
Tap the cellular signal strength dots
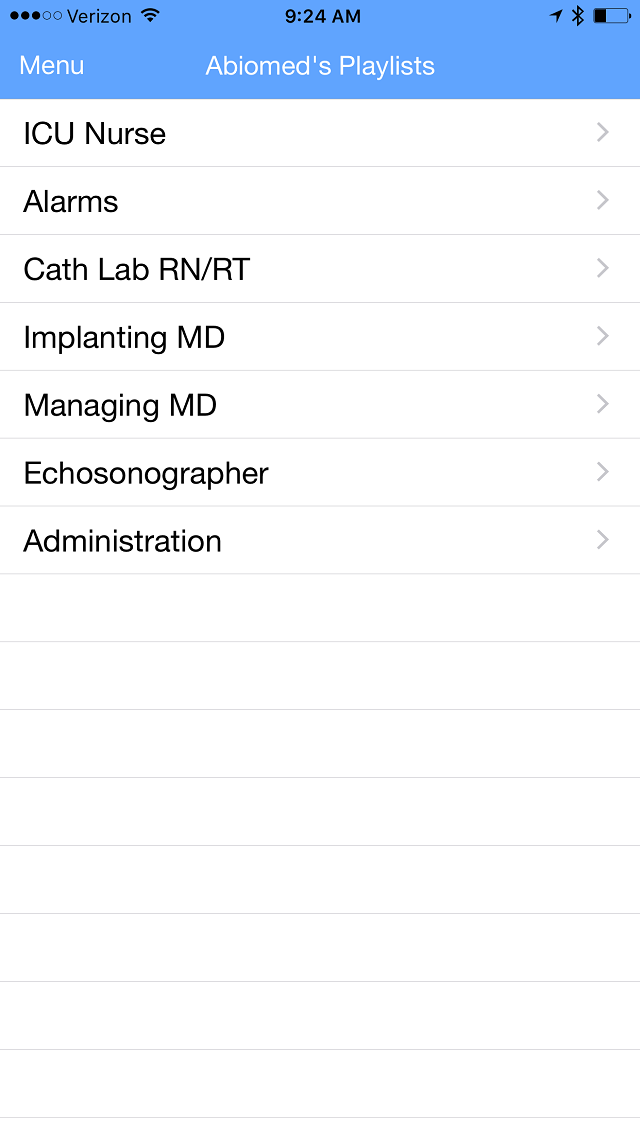point(35,16)
